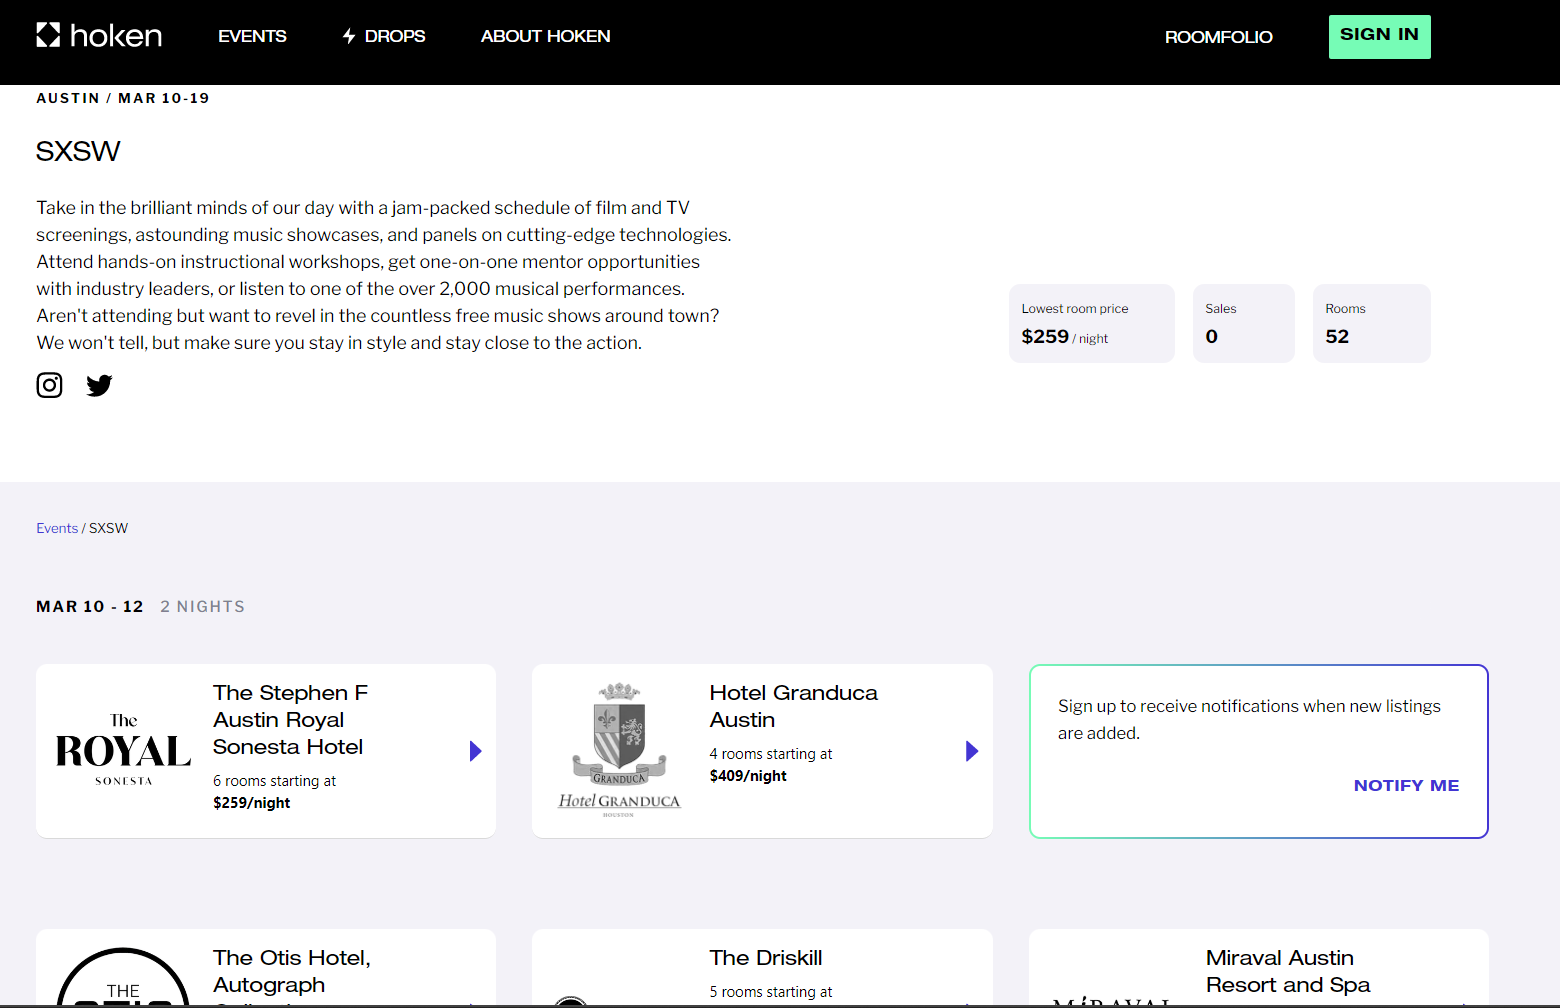Follow the Events breadcrumb link
1560x1008 pixels.
click(x=57, y=528)
